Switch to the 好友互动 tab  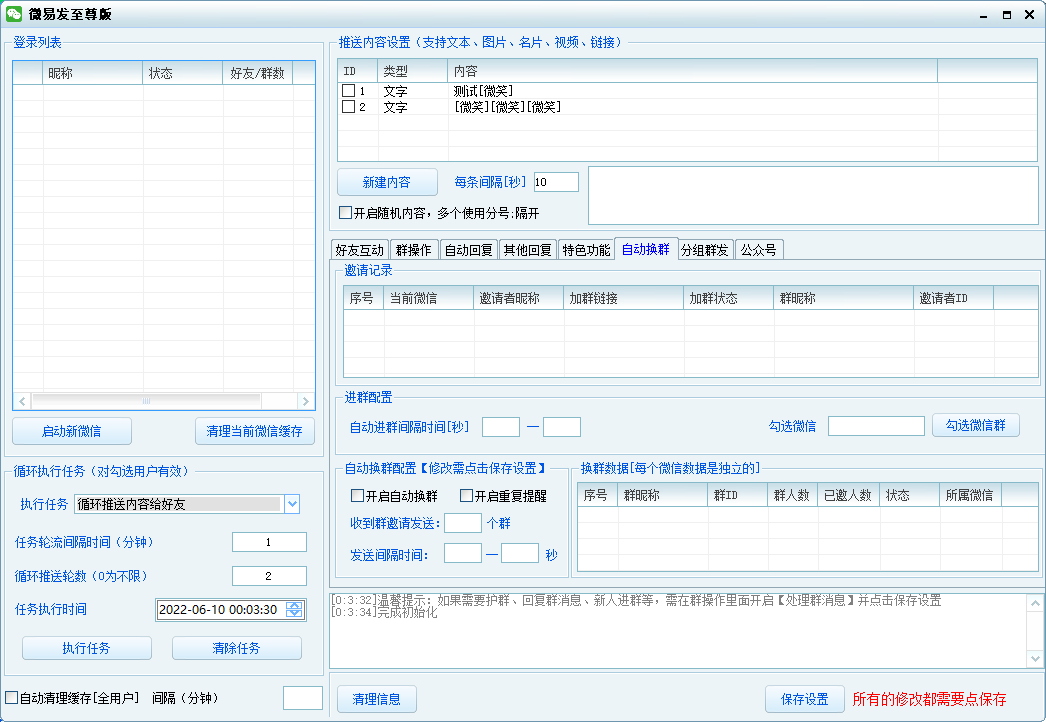[360, 250]
